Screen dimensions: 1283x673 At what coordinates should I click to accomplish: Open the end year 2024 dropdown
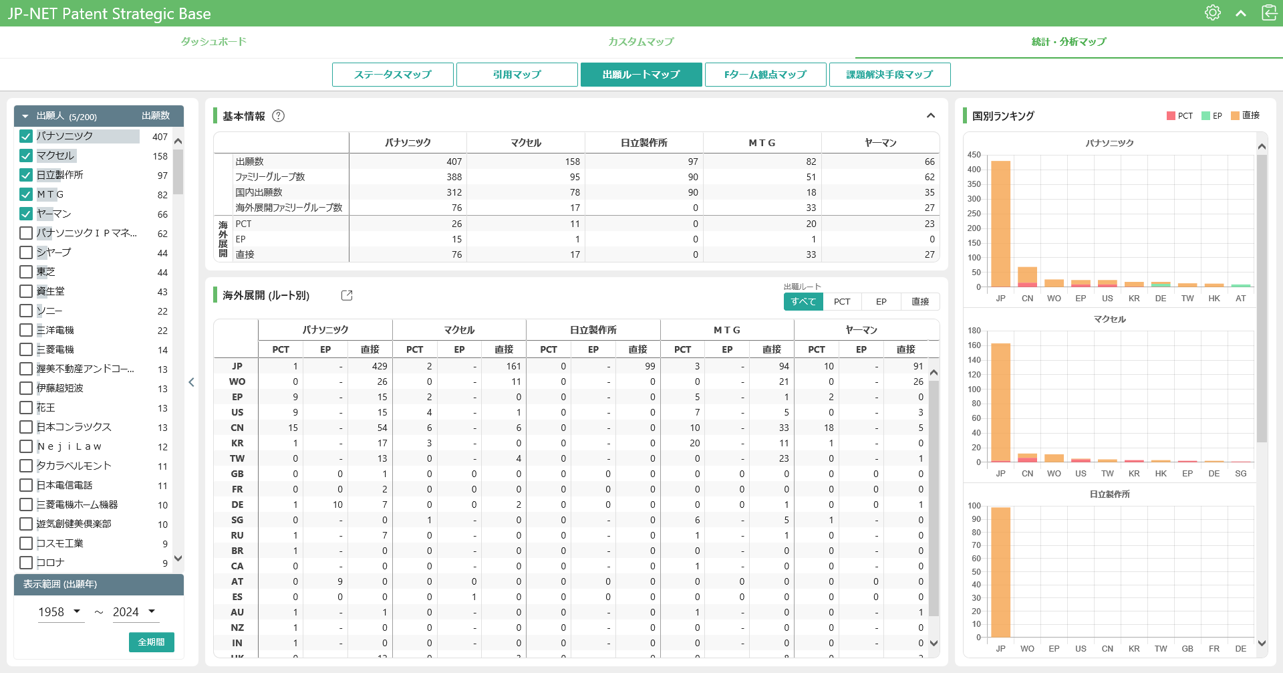pos(134,612)
